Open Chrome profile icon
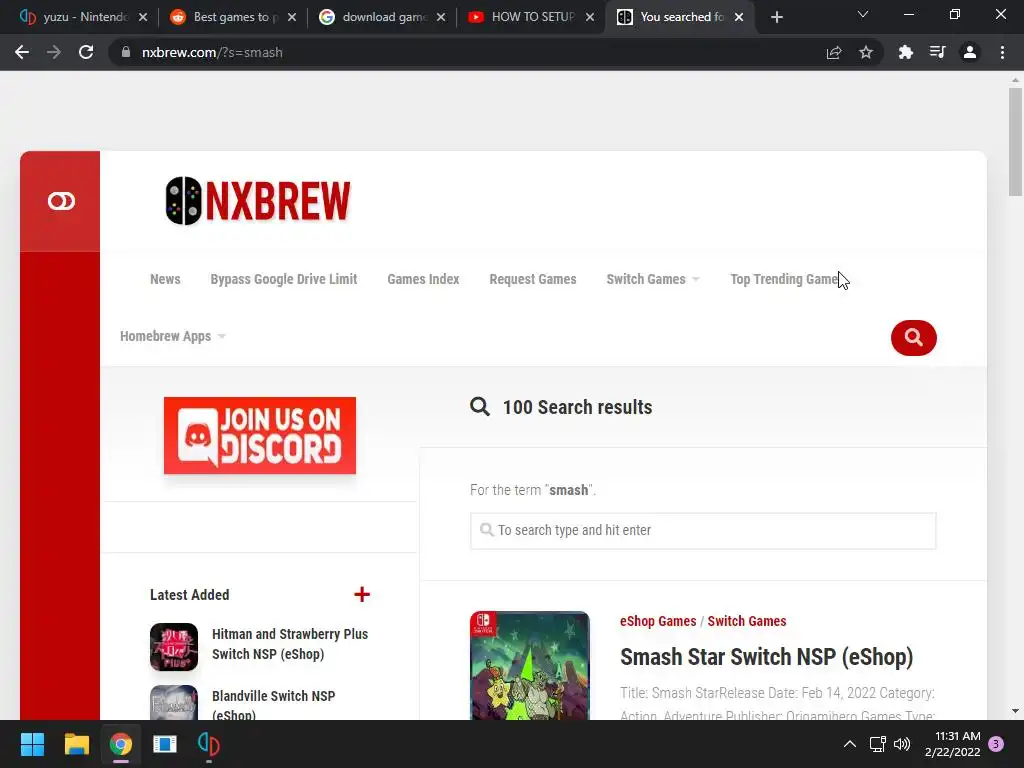Viewport: 1024px width, 768px height. [970, 52]
